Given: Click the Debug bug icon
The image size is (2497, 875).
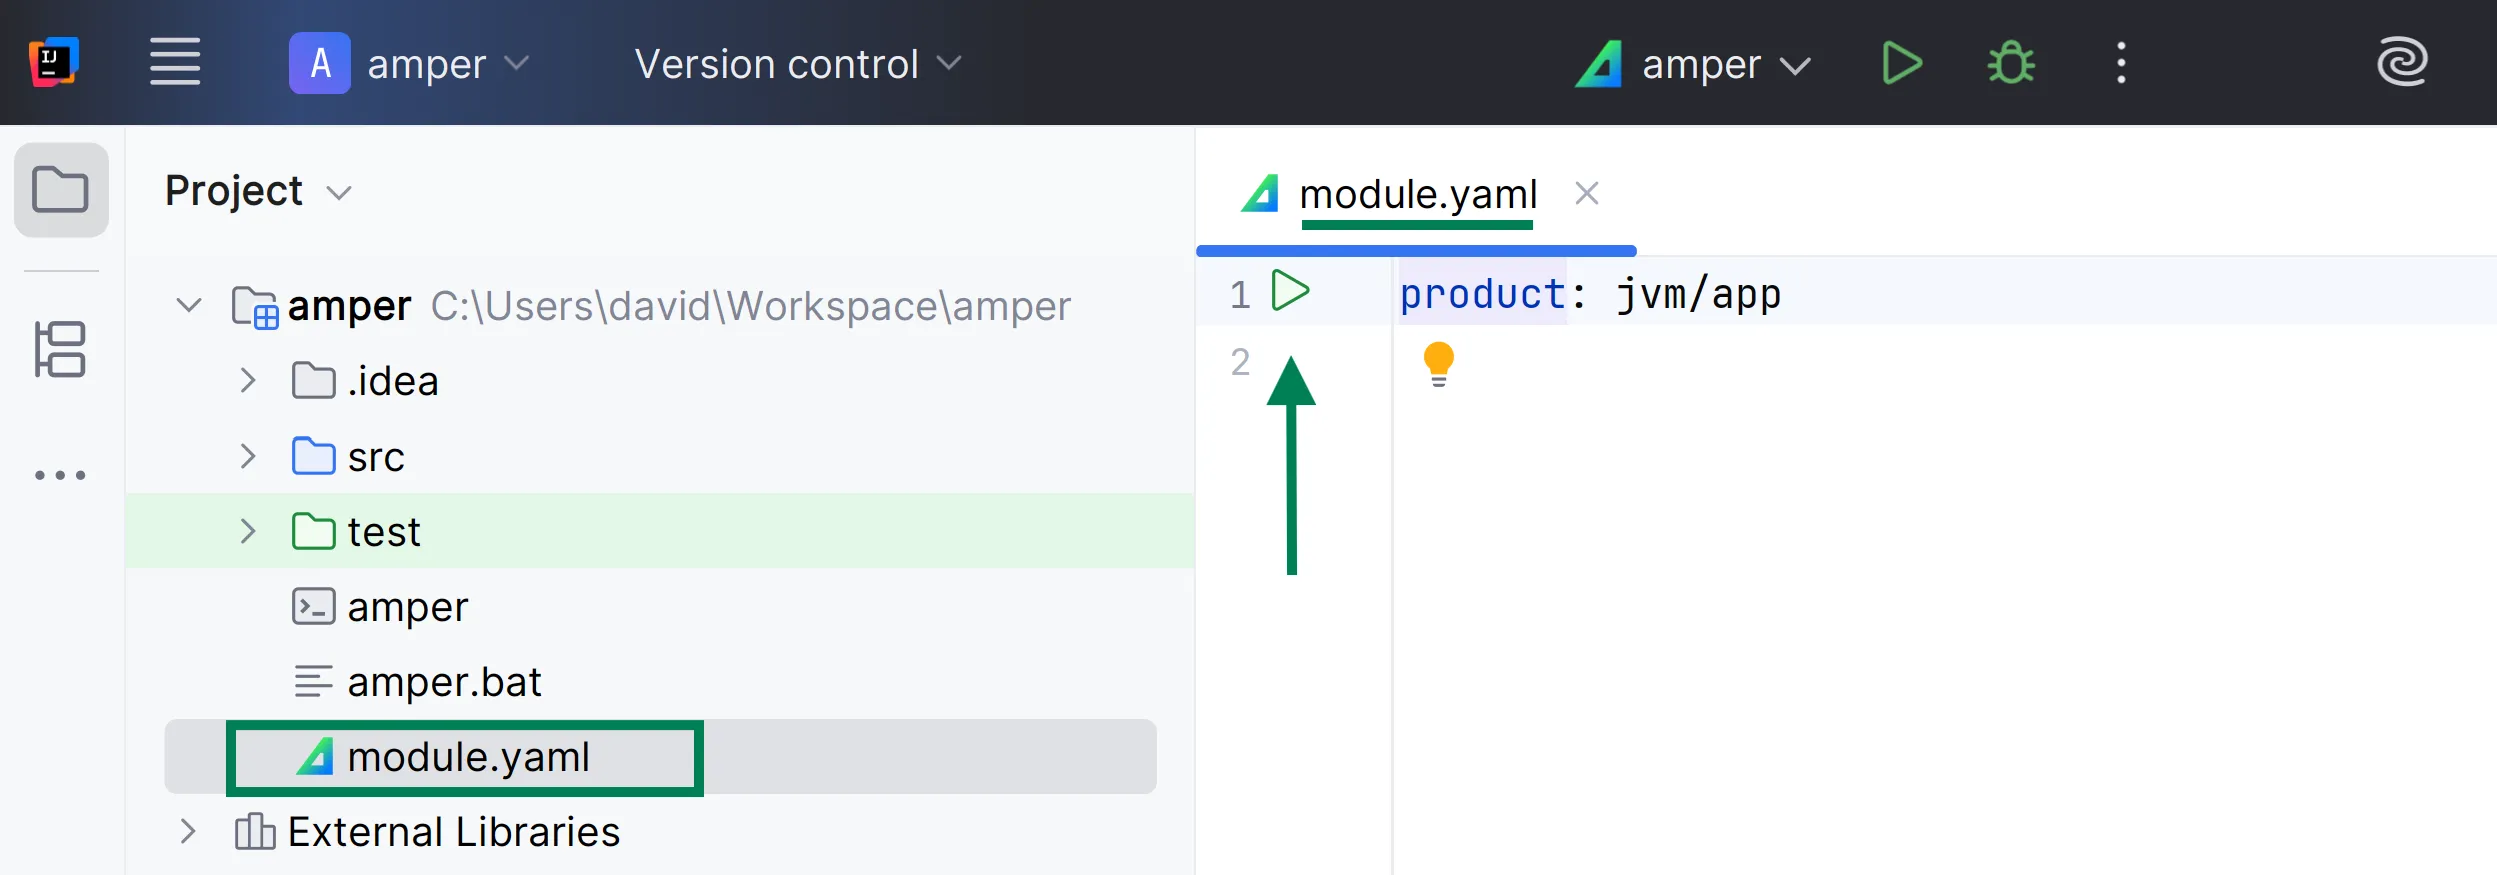Looking at the screenshot, I should tap(2011, 63).
